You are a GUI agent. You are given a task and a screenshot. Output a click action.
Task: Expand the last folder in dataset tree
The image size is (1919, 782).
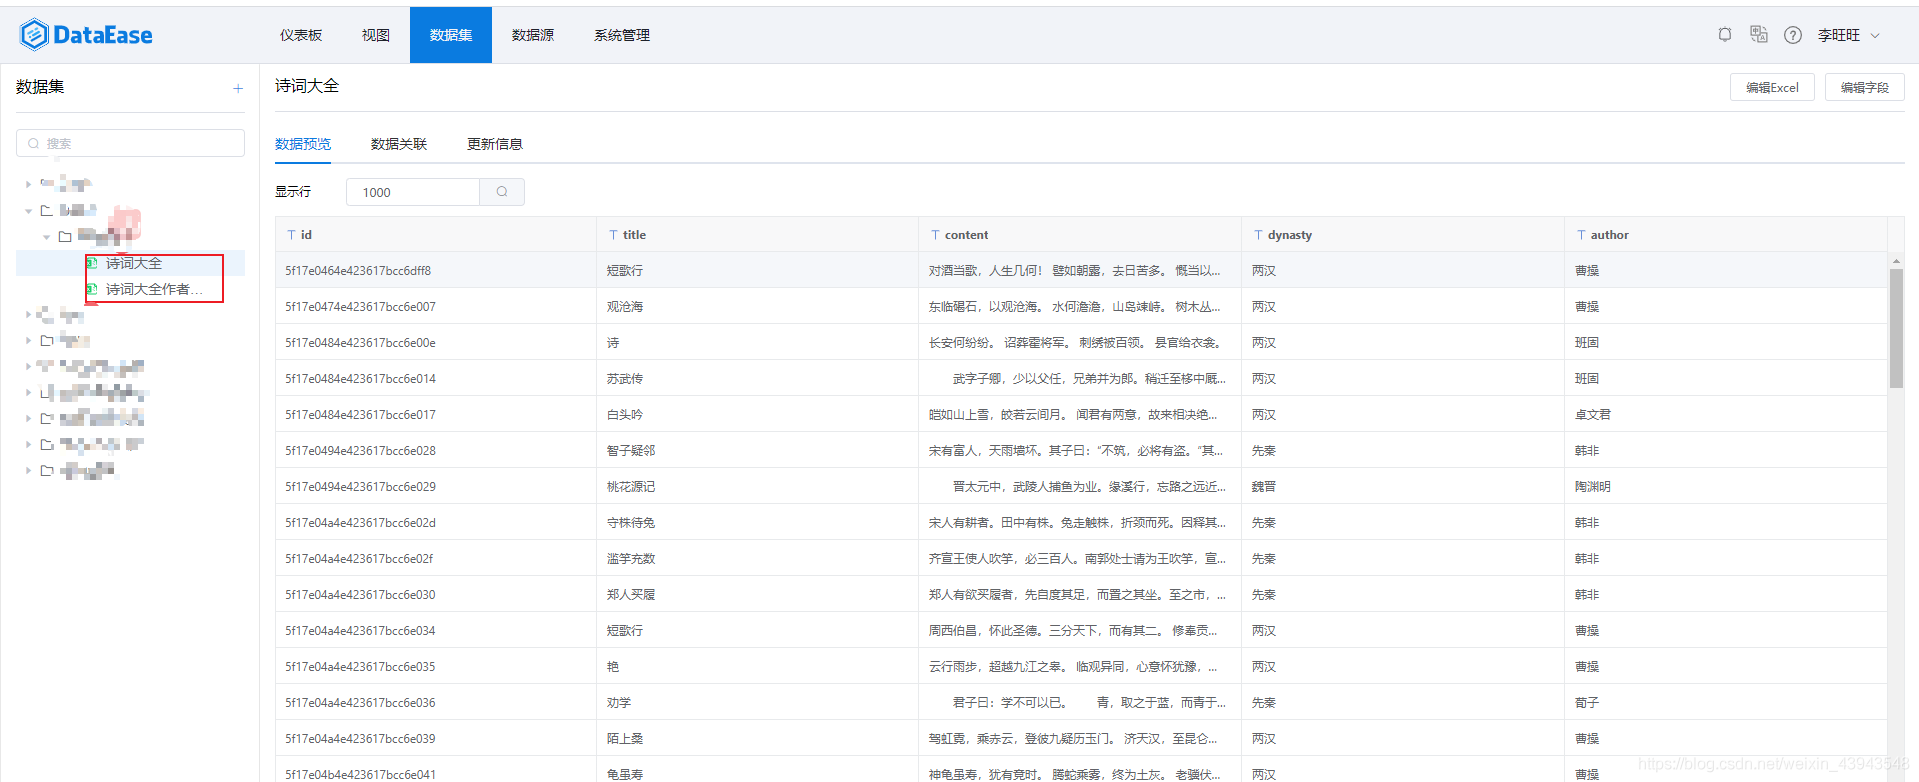click(x=28, y=471)
